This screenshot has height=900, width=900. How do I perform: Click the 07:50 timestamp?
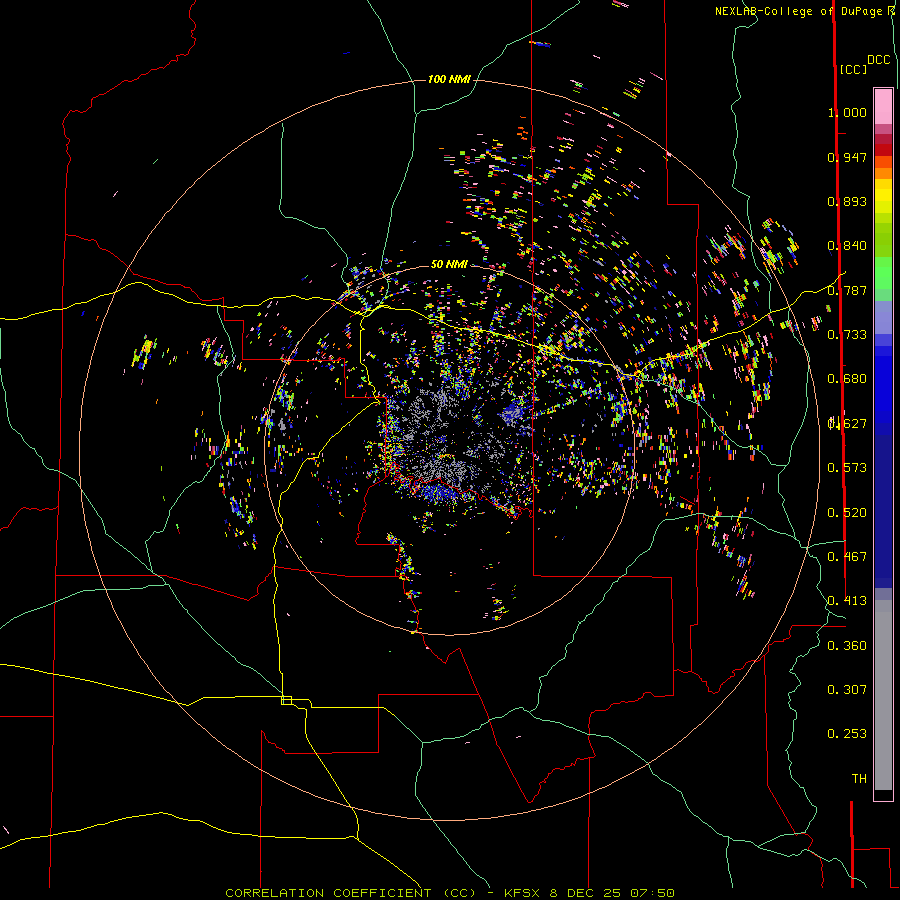652,893
